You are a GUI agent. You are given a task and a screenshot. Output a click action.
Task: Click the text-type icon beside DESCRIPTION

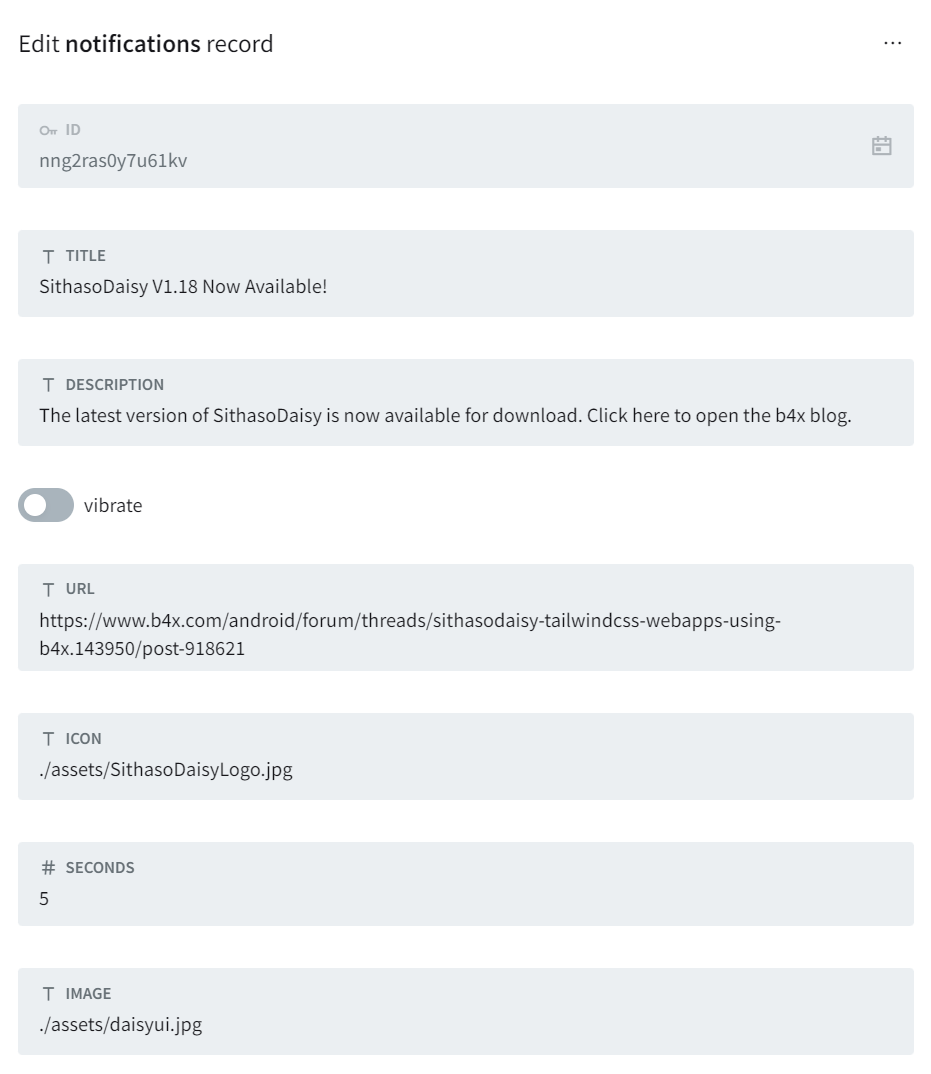48,385
